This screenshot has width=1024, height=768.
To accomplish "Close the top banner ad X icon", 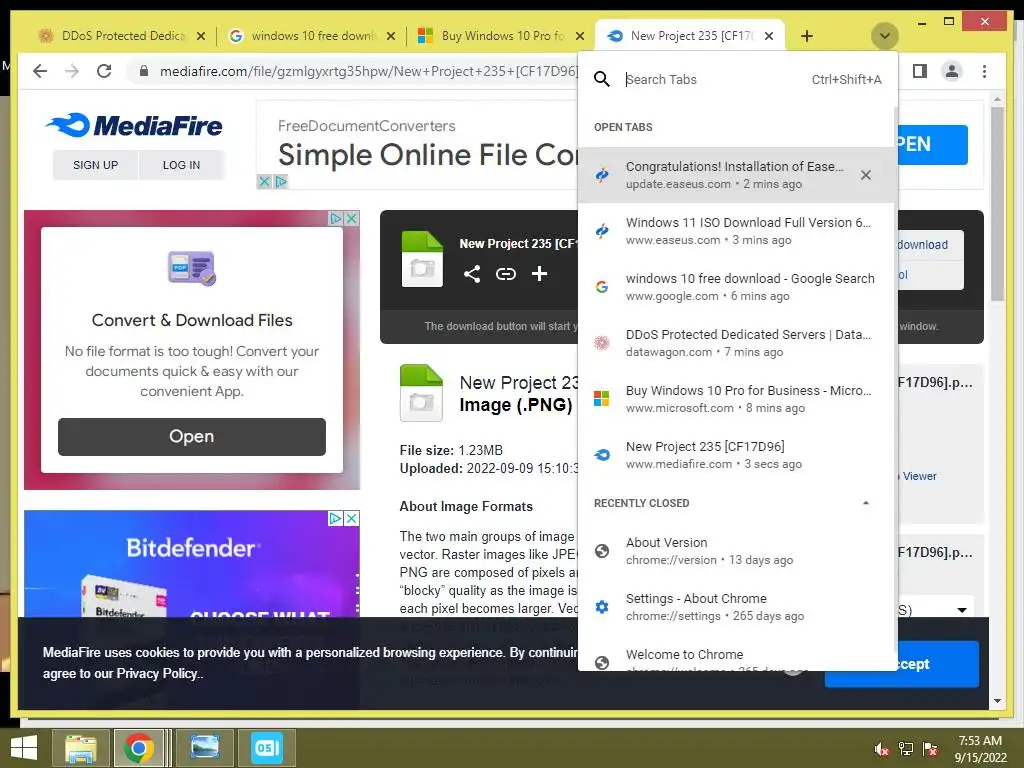I will point(264,182).
